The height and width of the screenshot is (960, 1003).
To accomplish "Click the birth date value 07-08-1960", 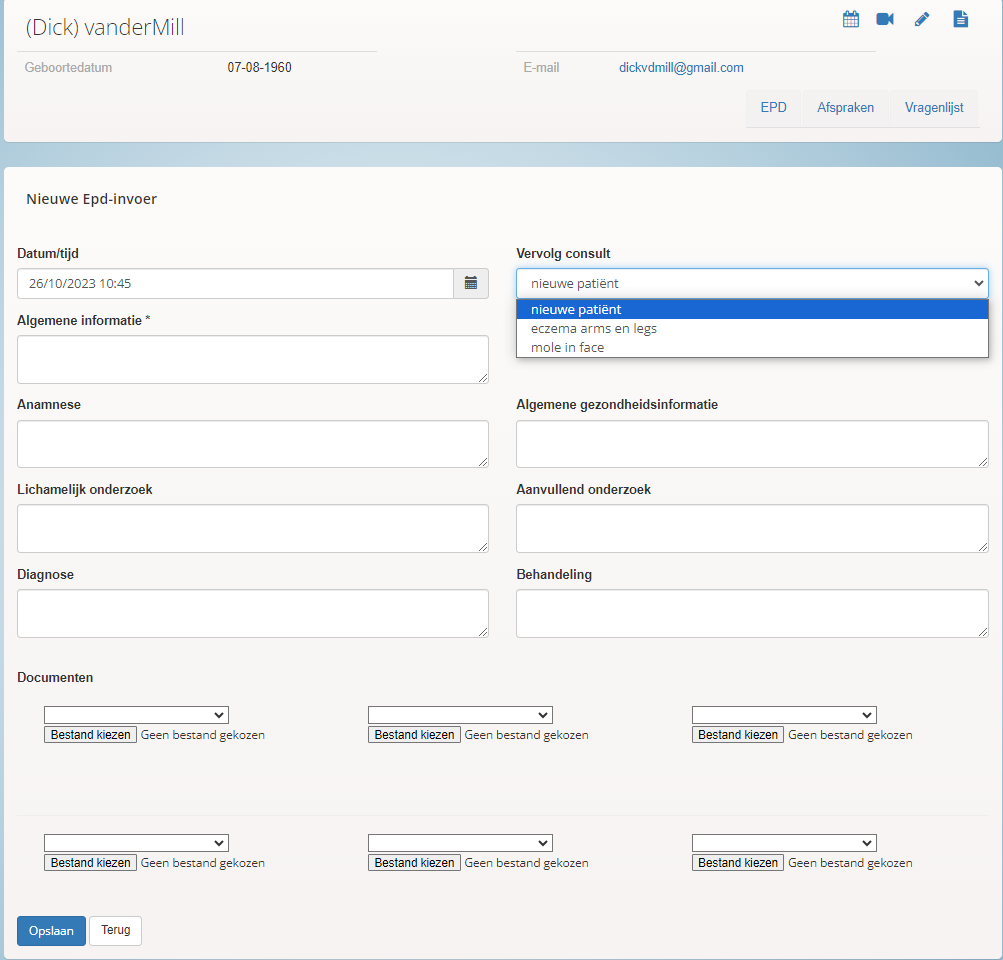I will point(259,67).
